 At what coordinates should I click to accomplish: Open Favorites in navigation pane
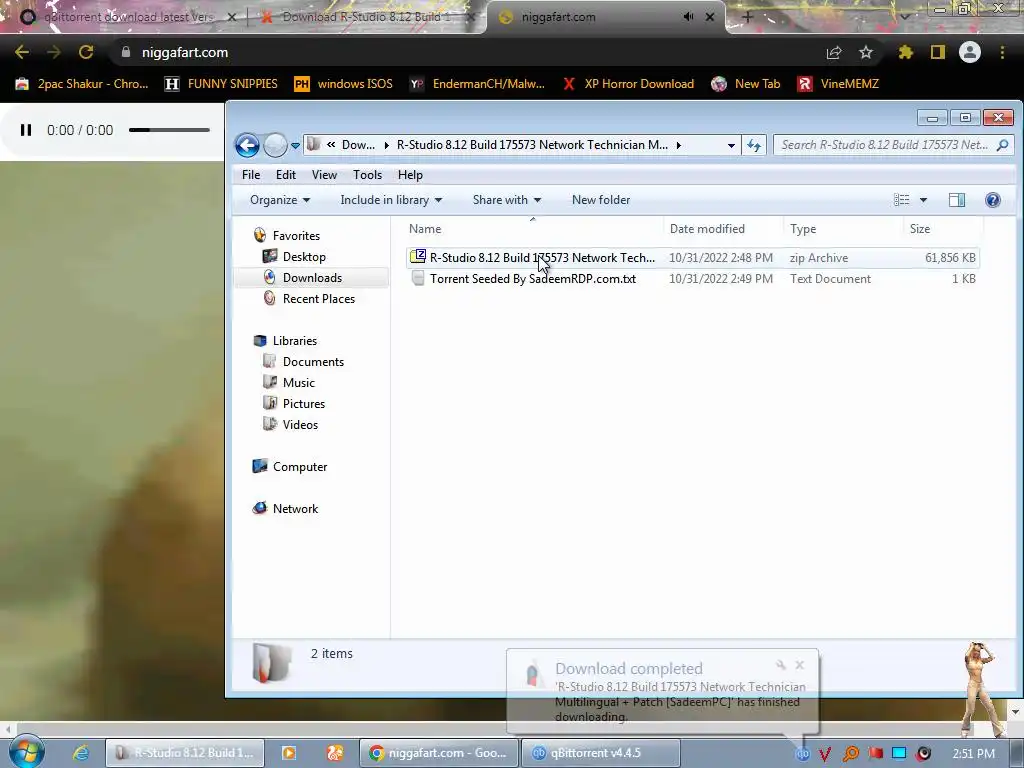click(296, 236)
